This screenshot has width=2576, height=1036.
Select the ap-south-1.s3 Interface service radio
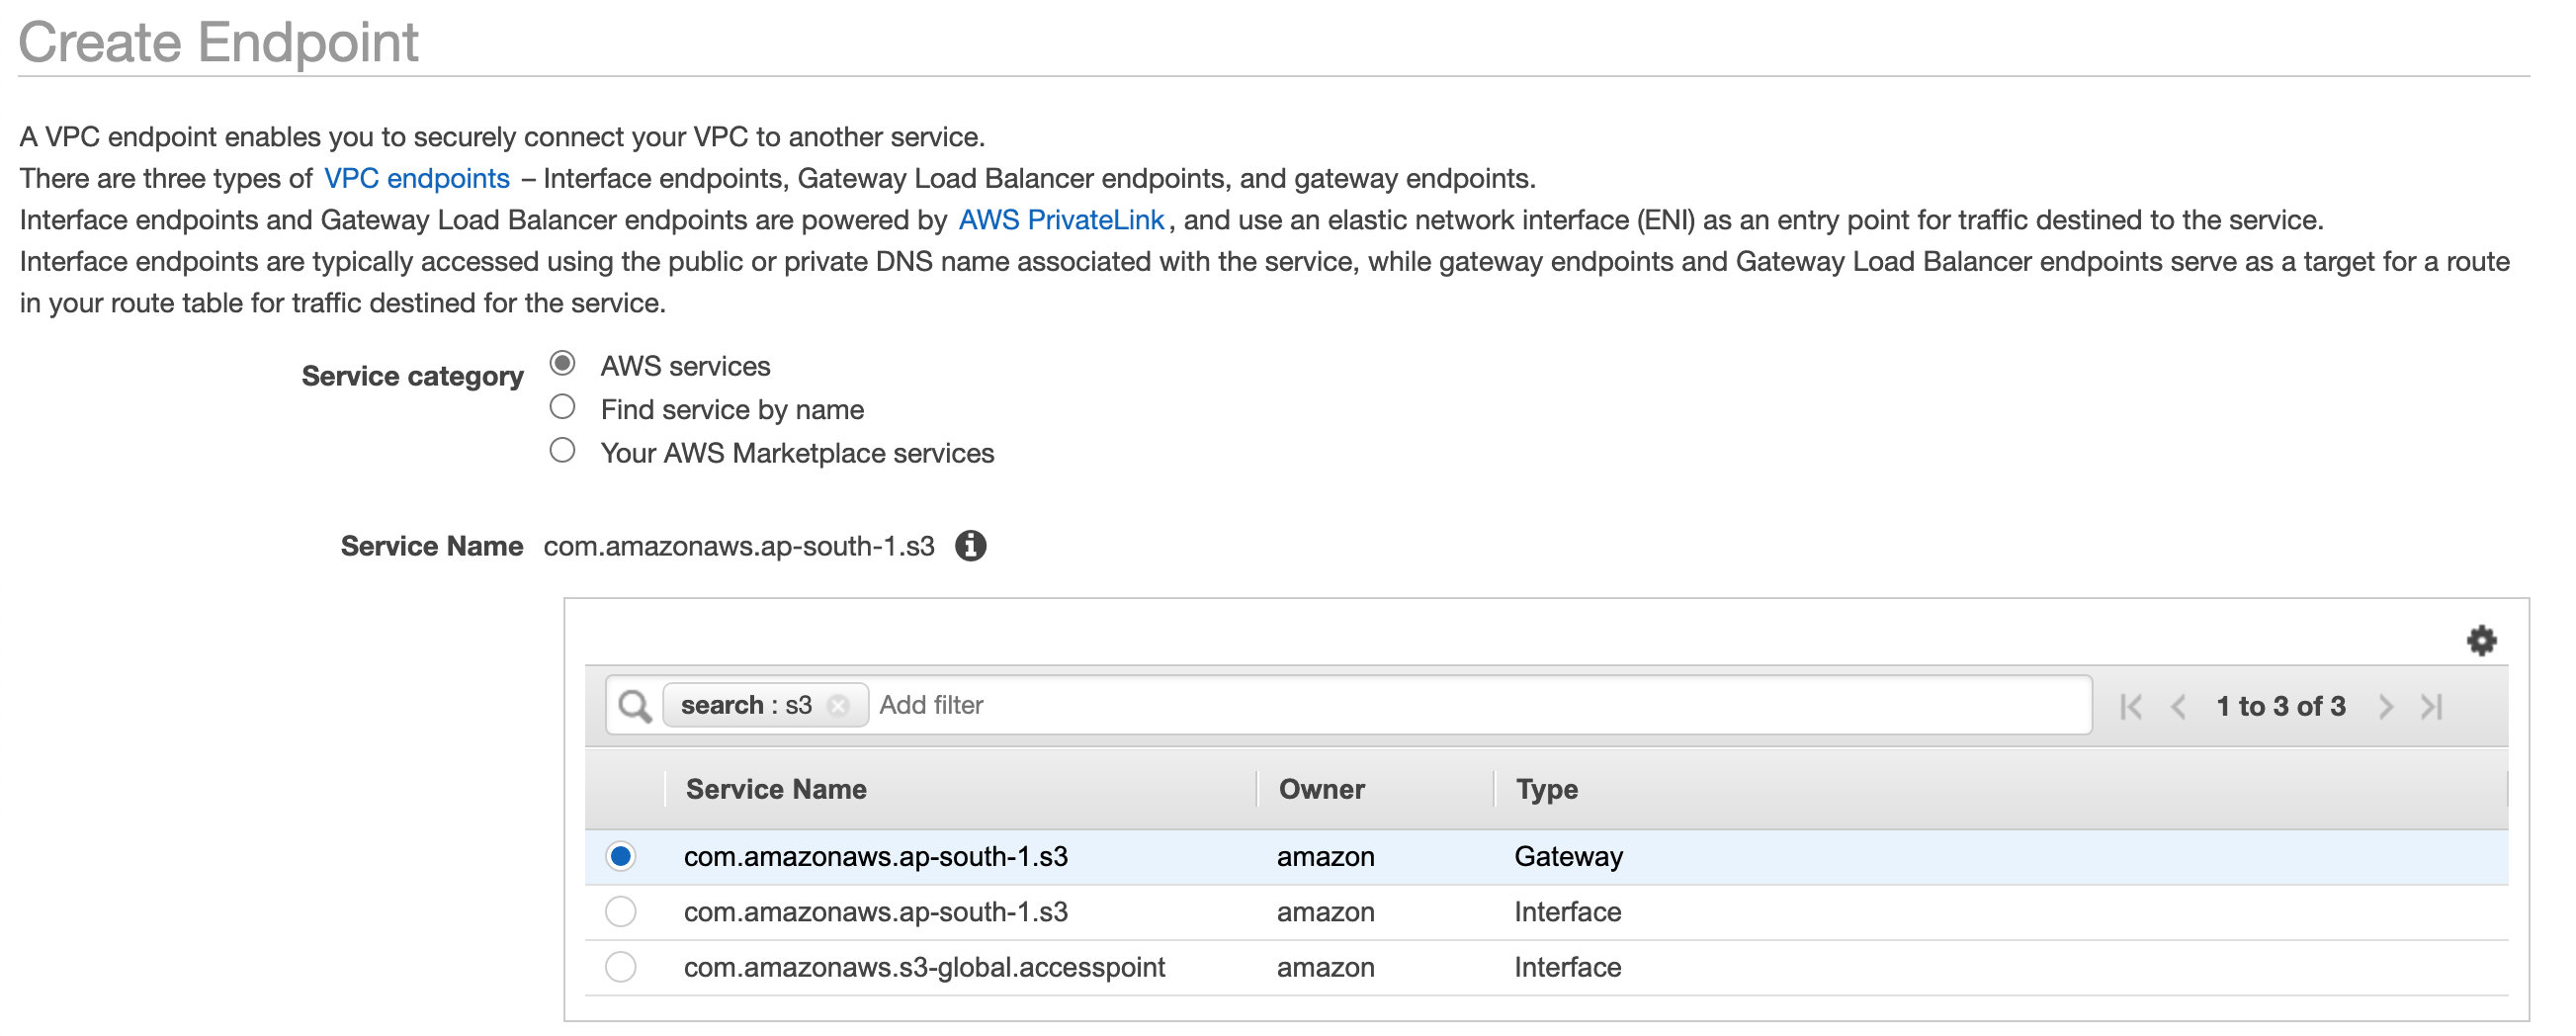click(x=620, y=912)
